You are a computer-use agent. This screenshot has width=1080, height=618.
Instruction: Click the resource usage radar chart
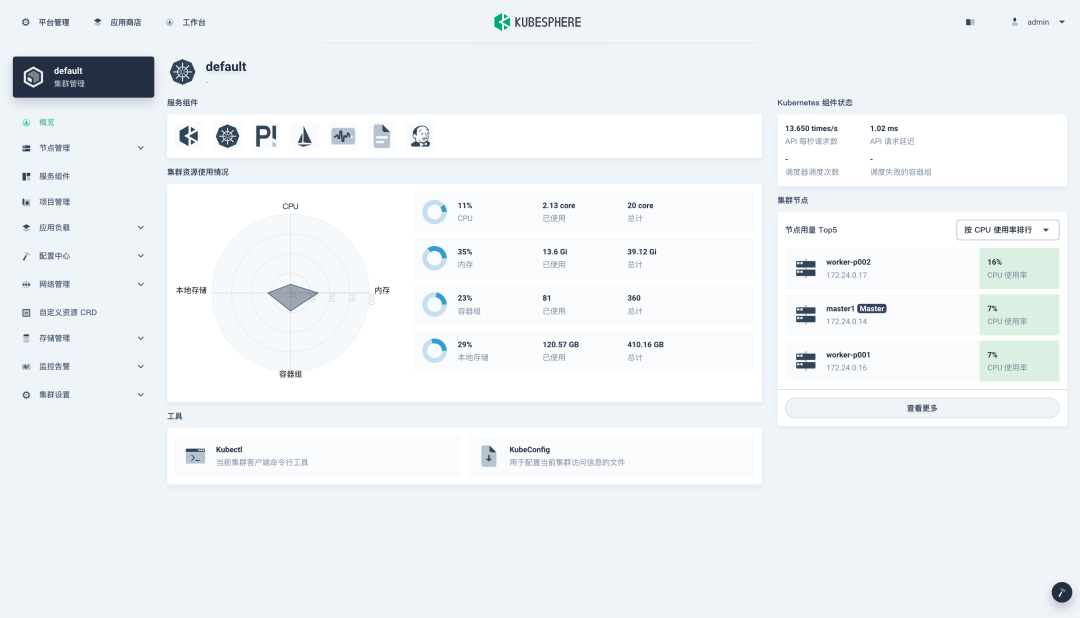pyautogui.click(x=291, y=293)
